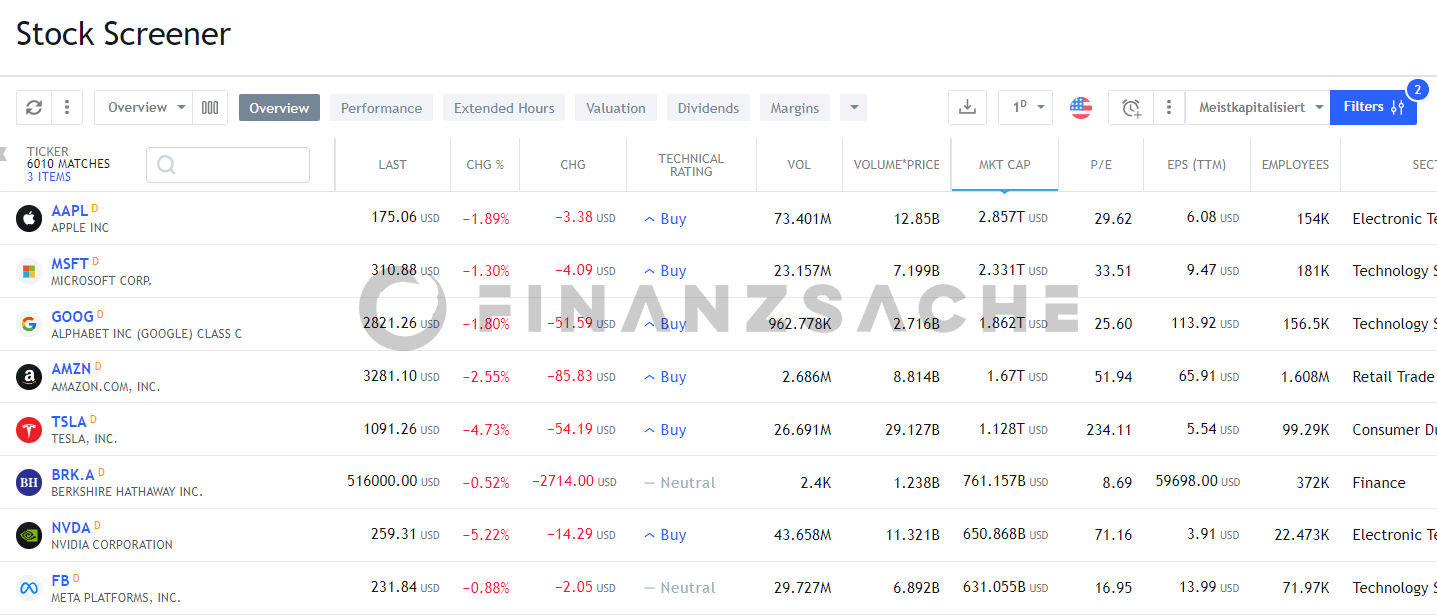Switch to the Valuation tab
The height and width of the screenshot is (616, 1437).
(616, 108)
